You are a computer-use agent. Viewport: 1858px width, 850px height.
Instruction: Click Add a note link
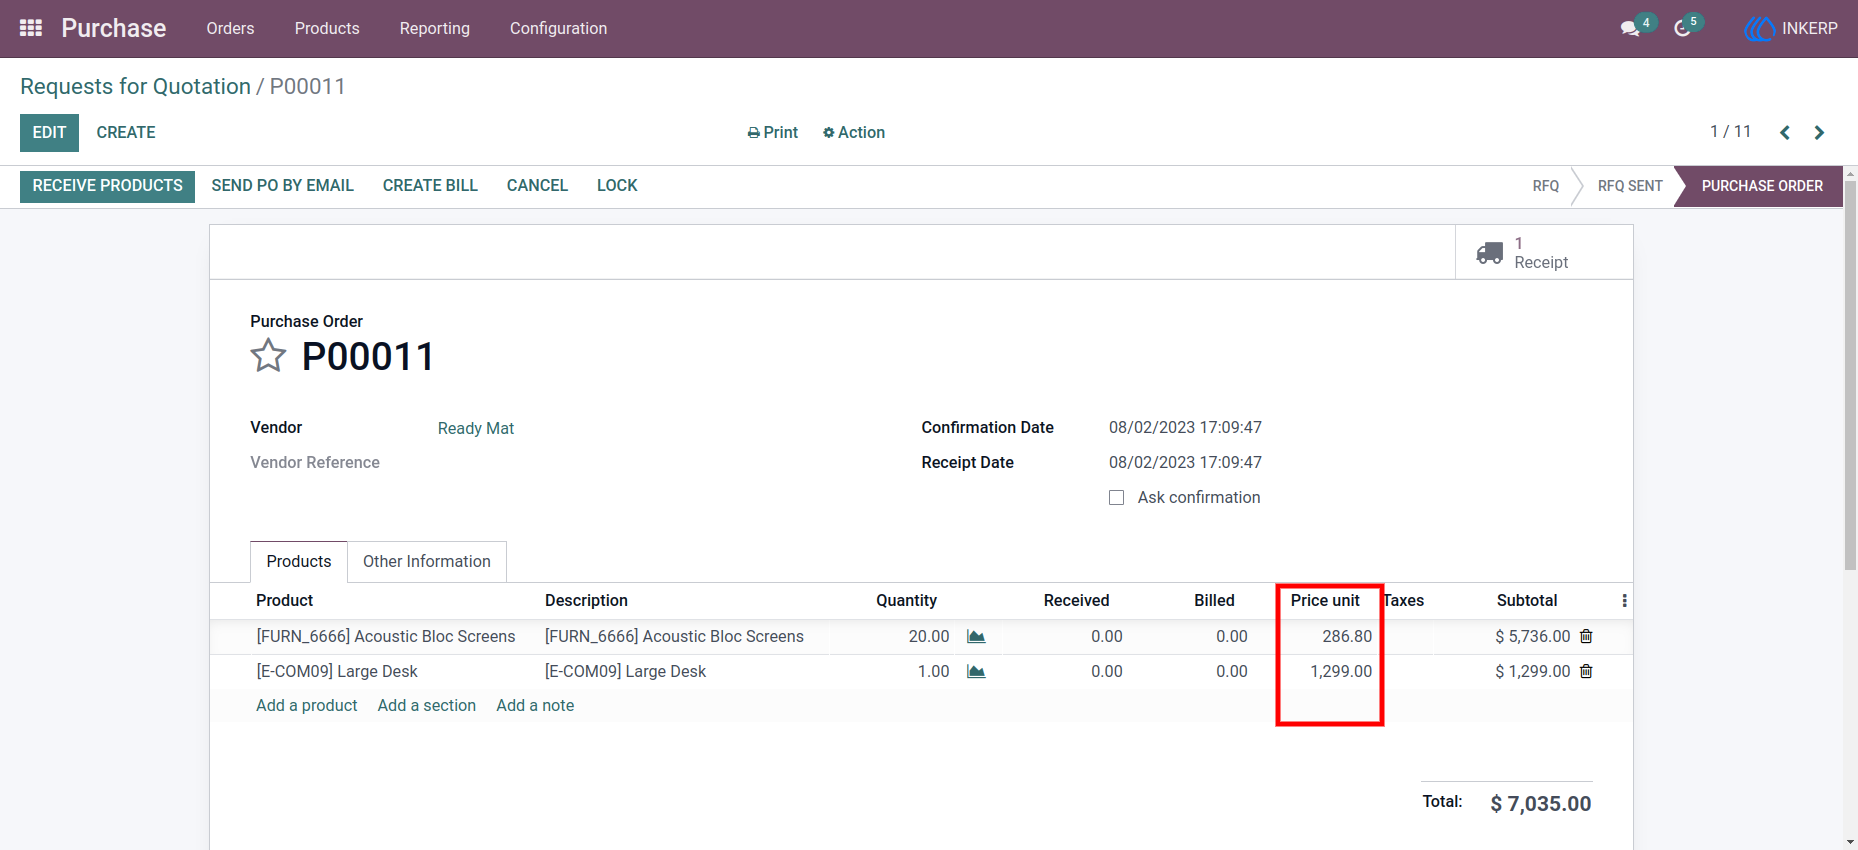535,706
